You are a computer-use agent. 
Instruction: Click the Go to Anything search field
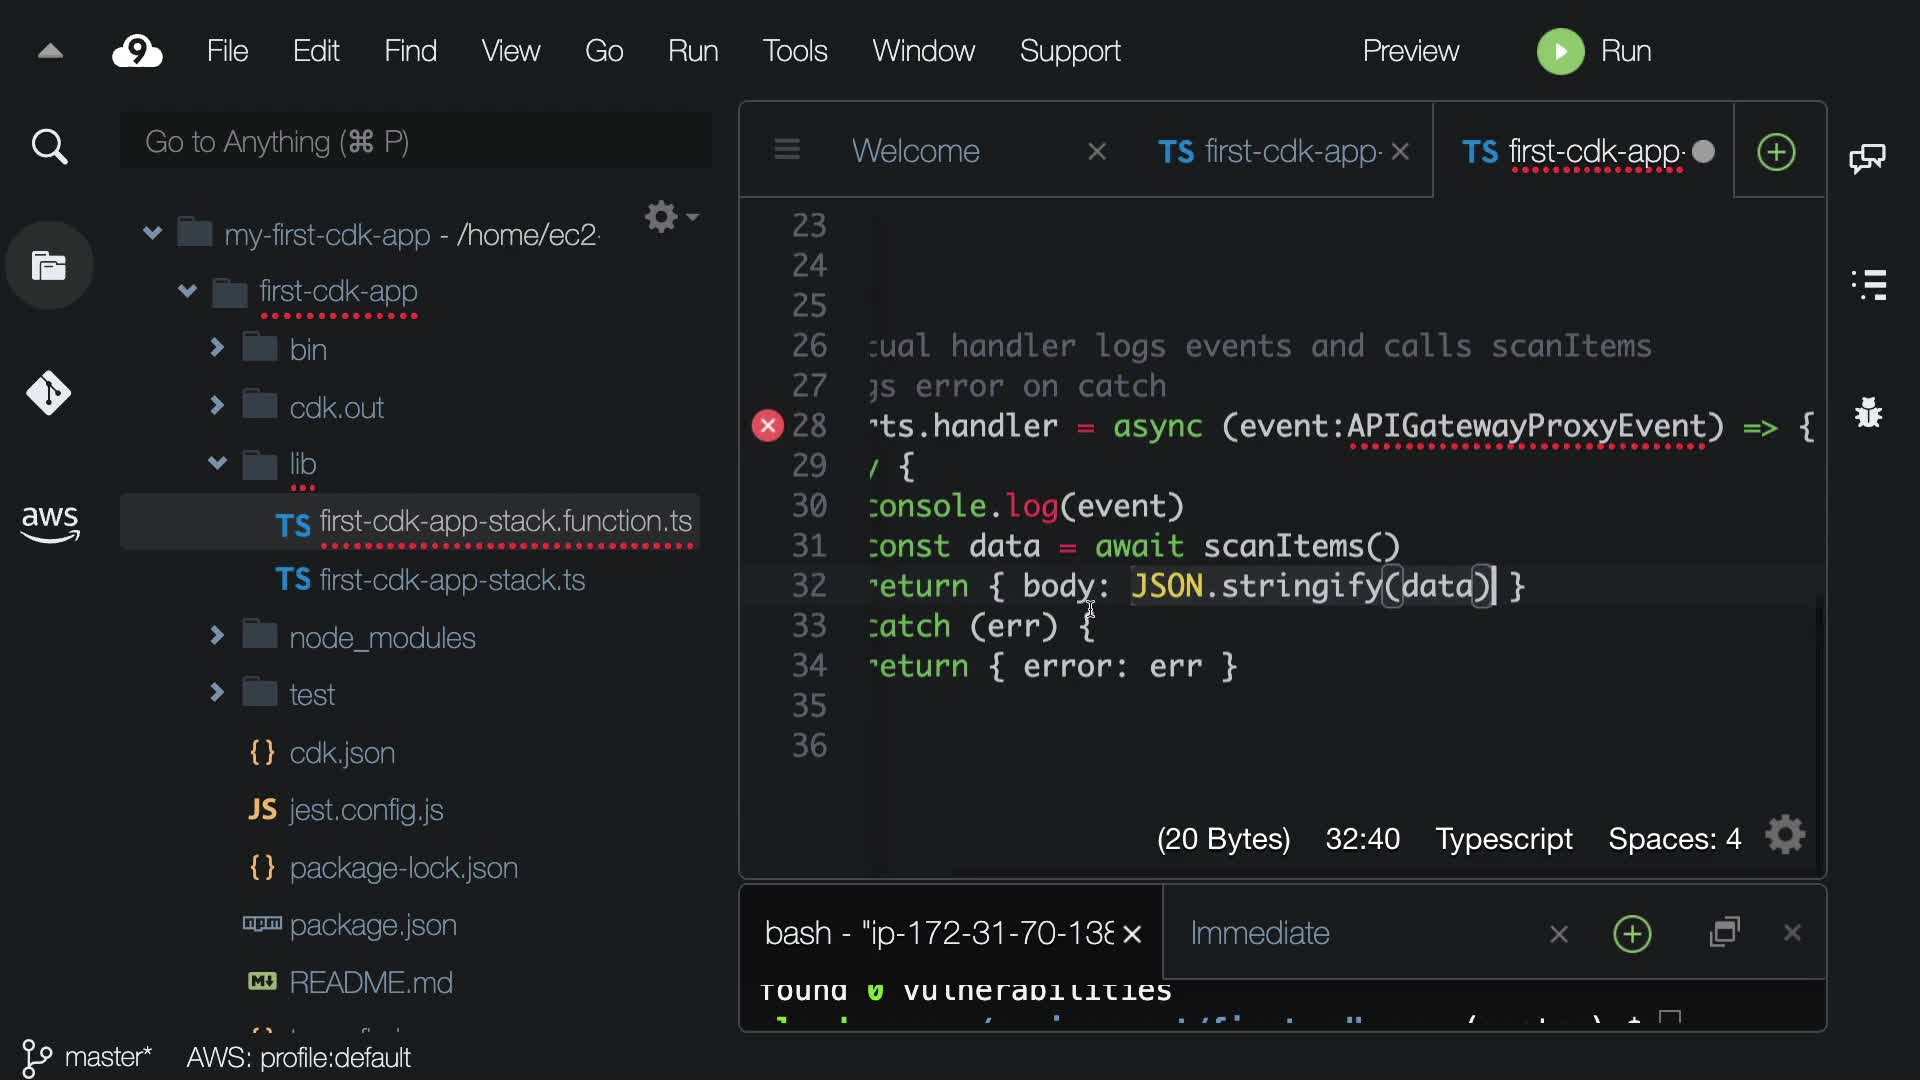(x=415, y=142)
